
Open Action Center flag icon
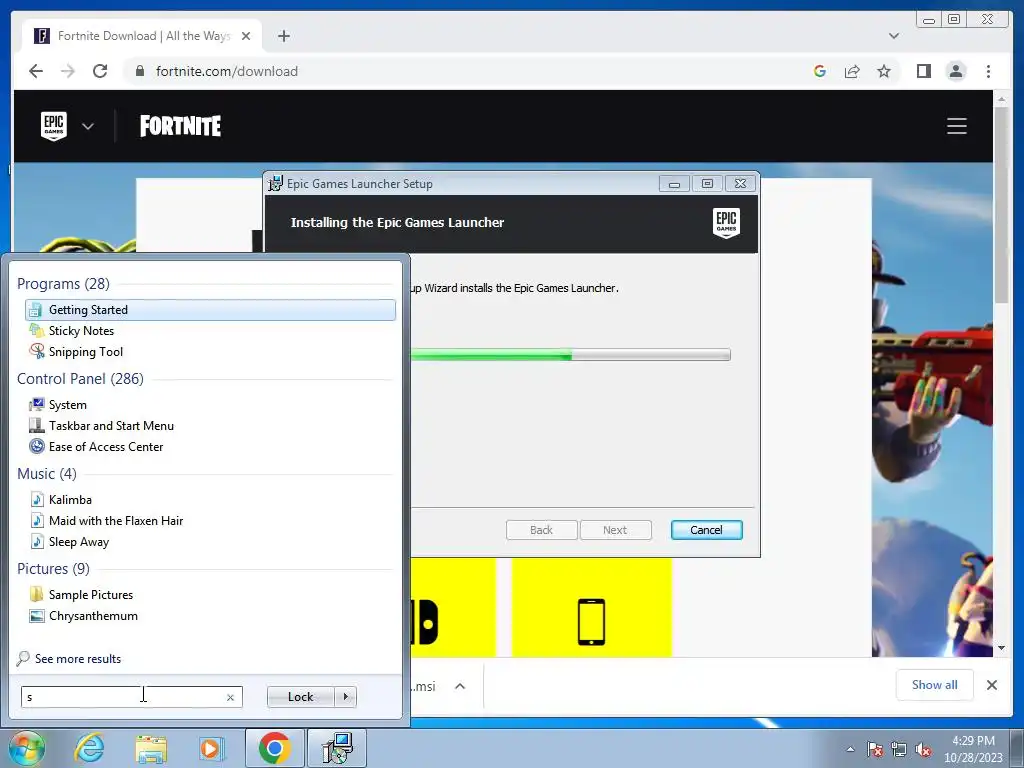point(875,749)
